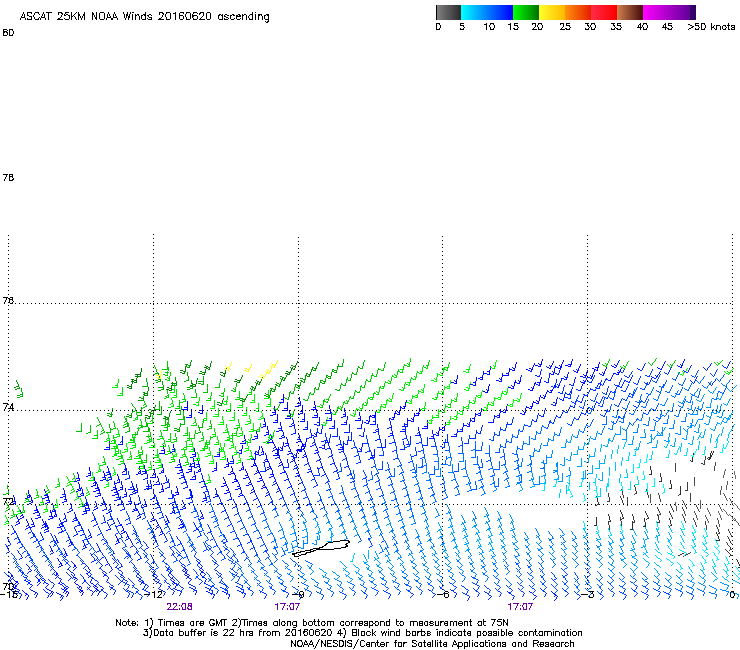Screen dimensions: 740x650
Task: Click the '-3' longitude axis label
Action: click(x=588, y=595)
